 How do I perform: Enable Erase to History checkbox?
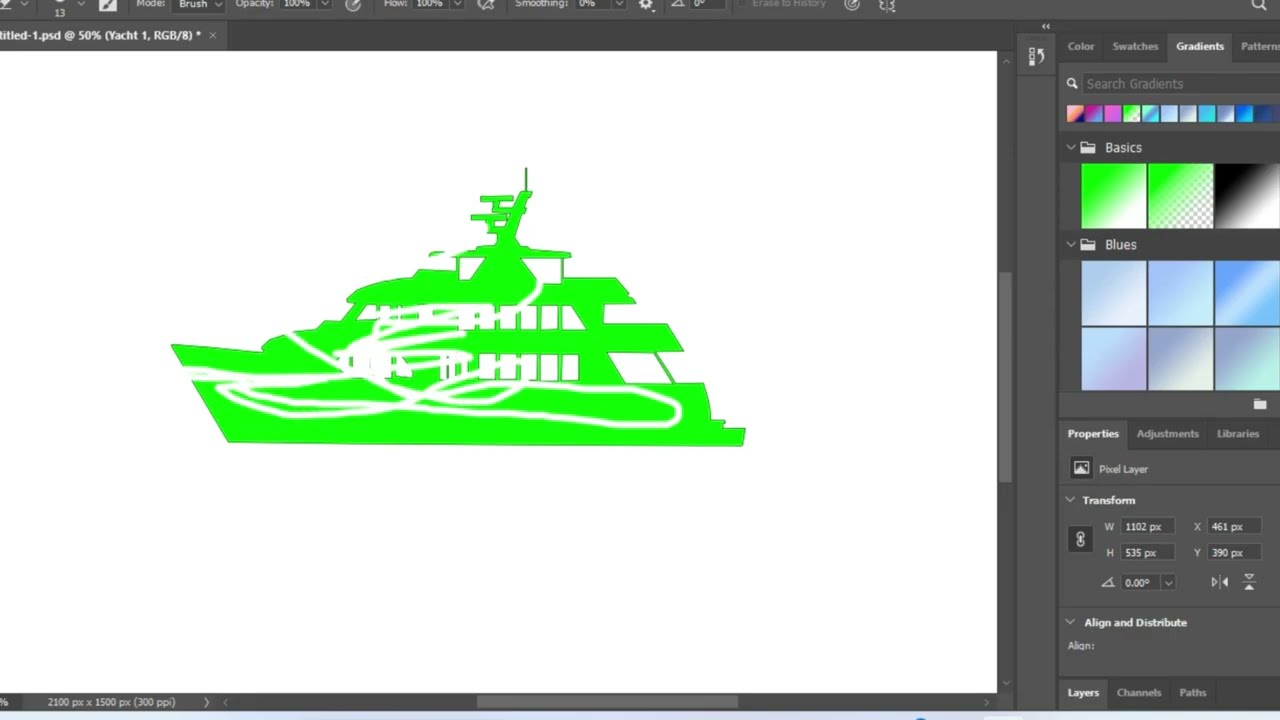point(743,4)
